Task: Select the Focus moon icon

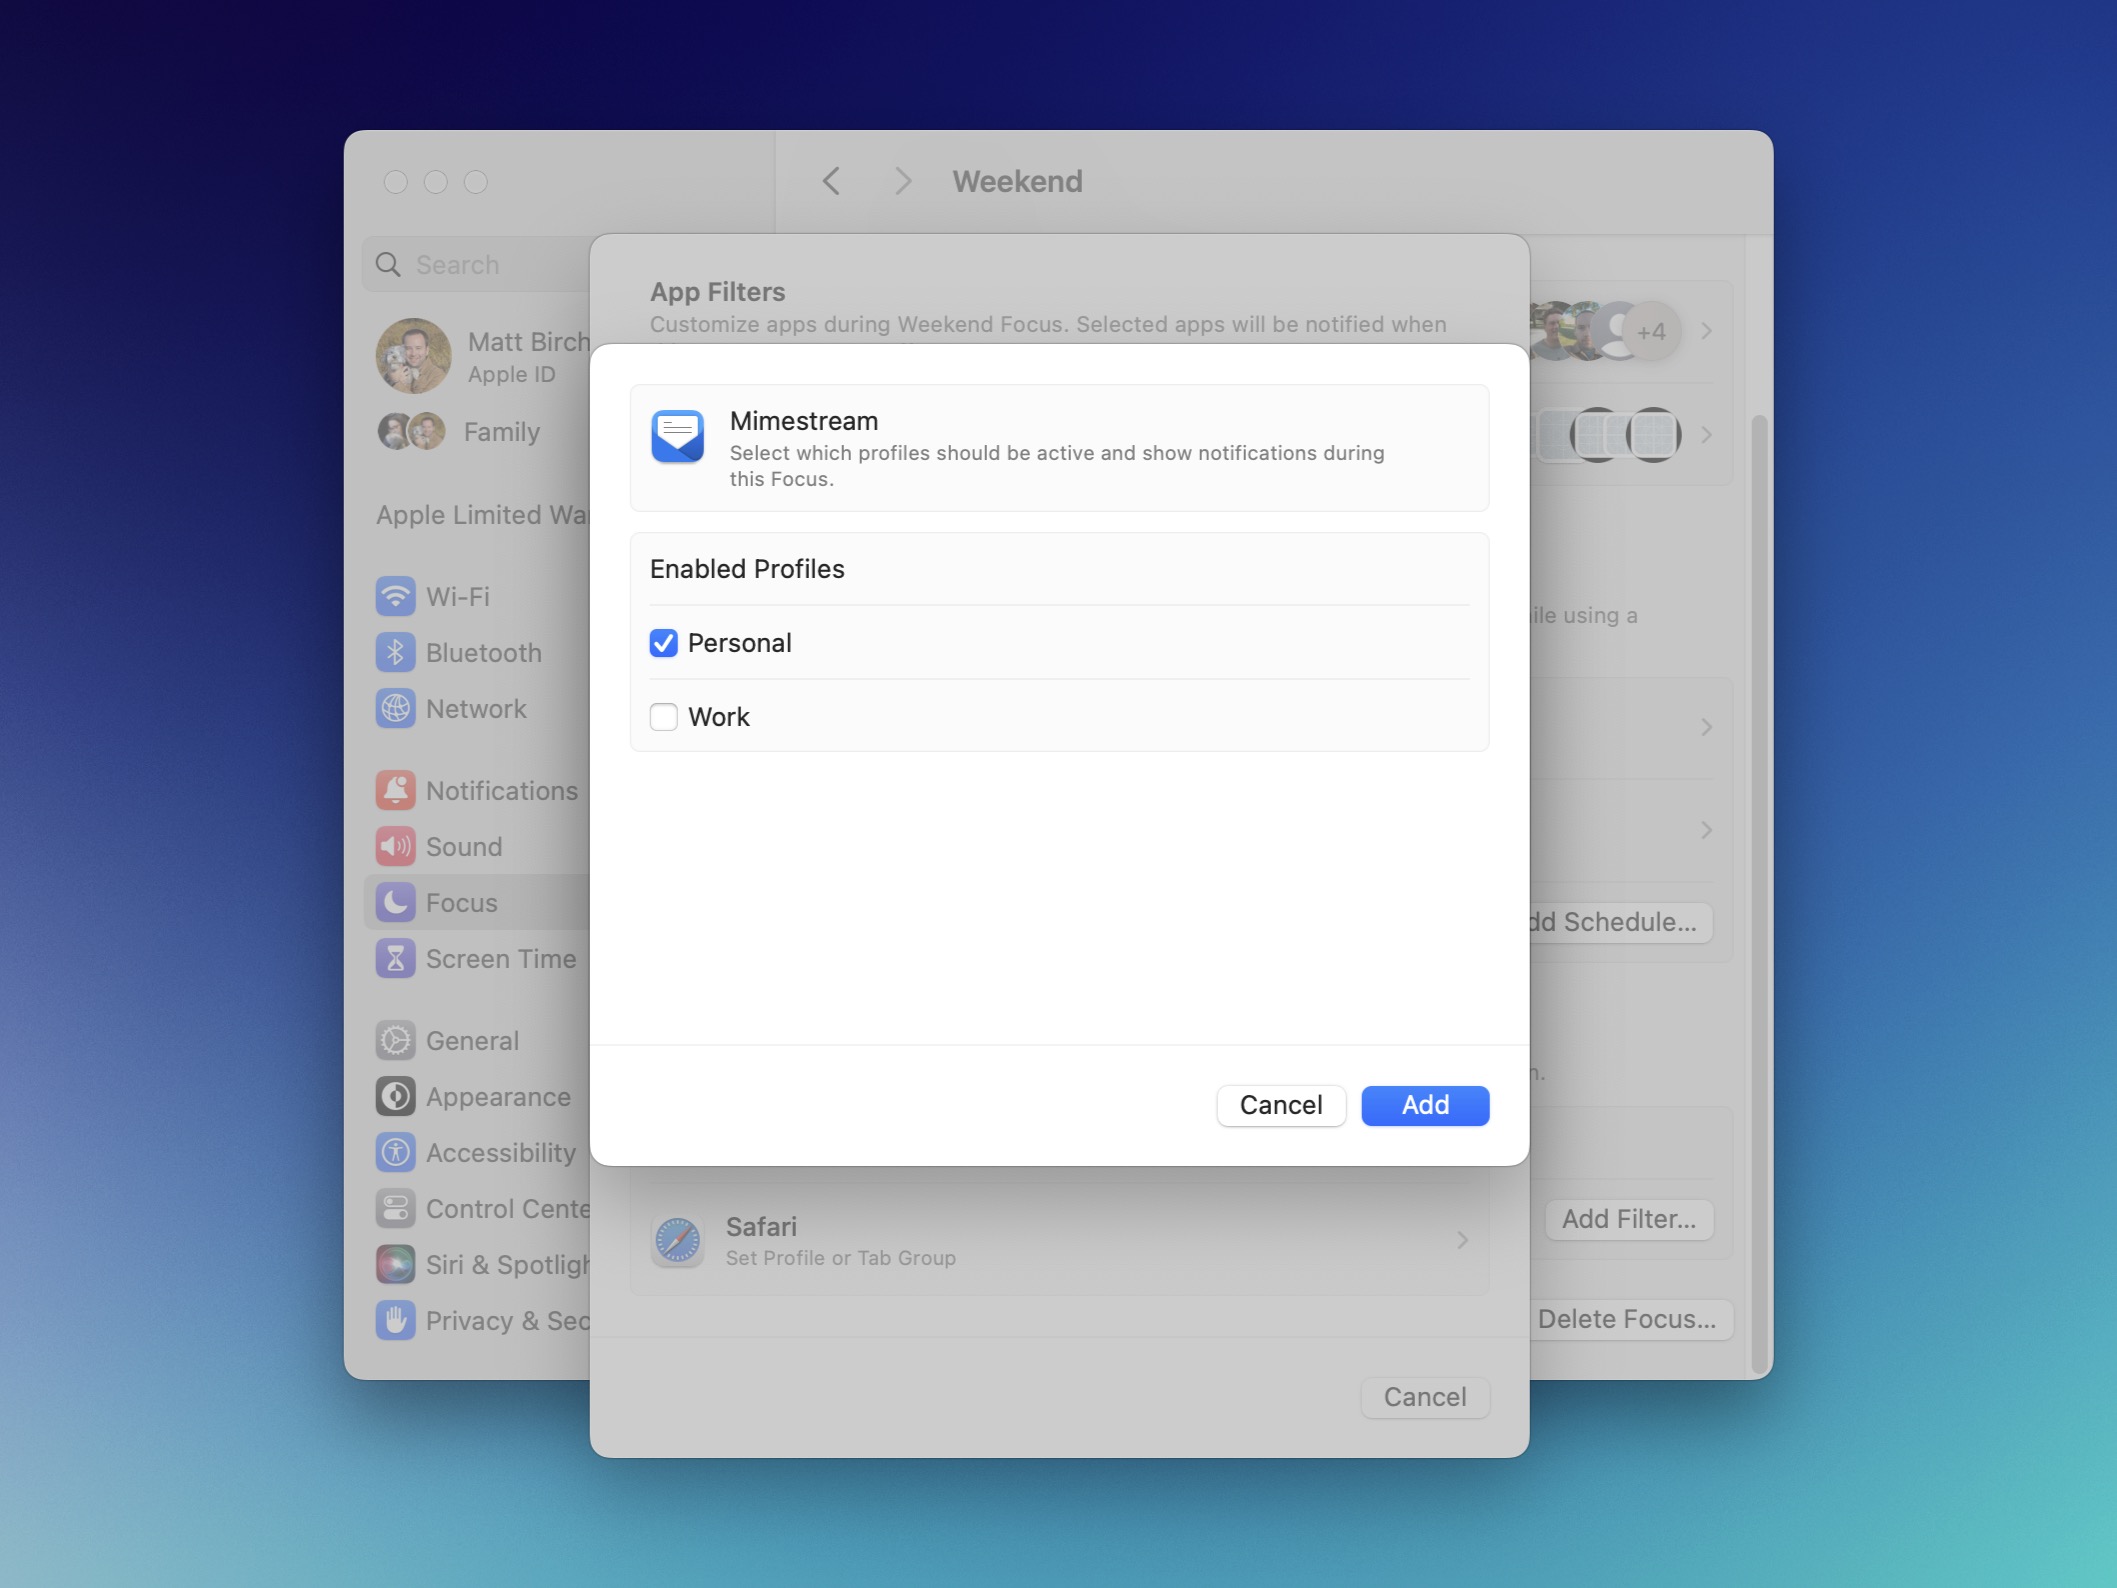Action: point(395,902)
